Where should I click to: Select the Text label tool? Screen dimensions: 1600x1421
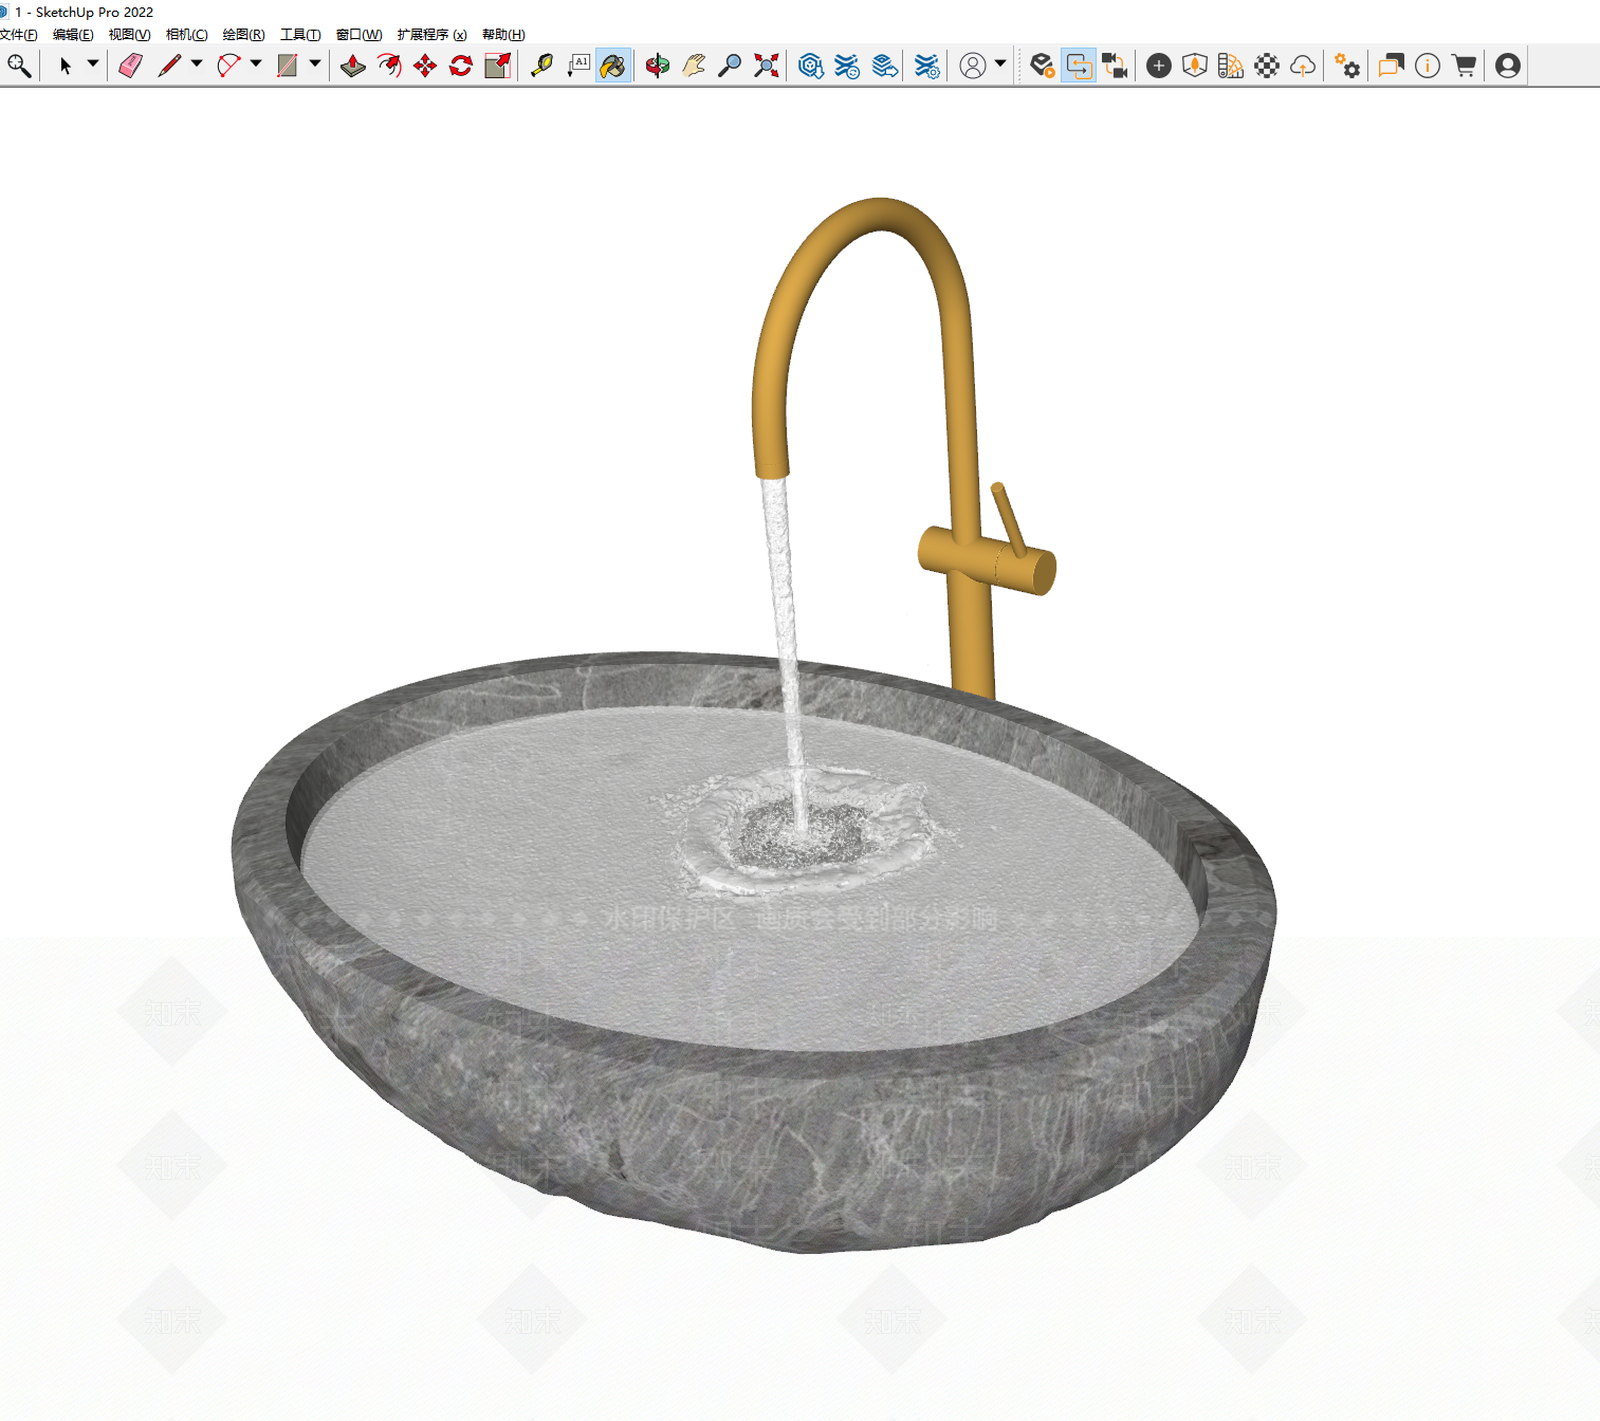click(x=578, y=66)
